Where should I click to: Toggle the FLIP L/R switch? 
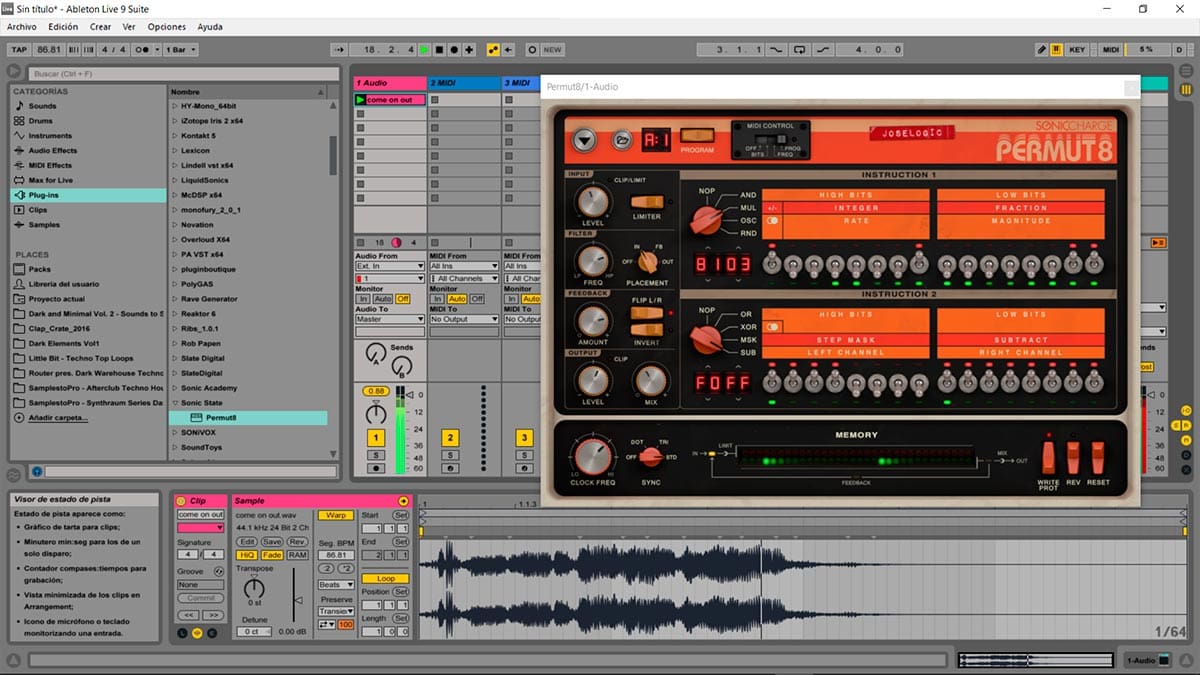(647, 313)
